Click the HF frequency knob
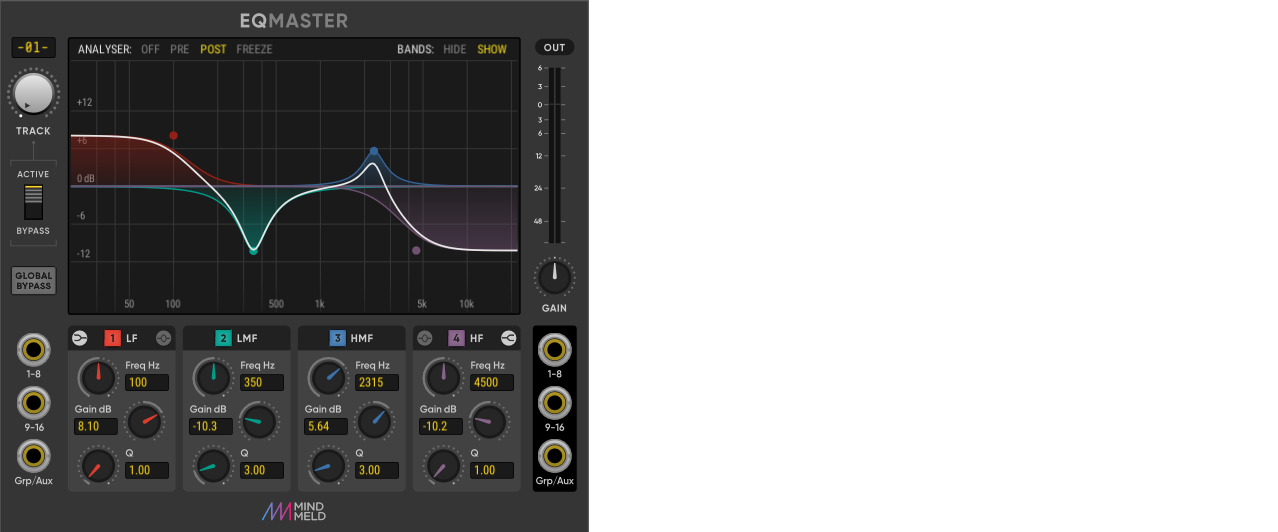Viewport: 1278px width, 532px height. pyautogui.click(x=442, y=376)
